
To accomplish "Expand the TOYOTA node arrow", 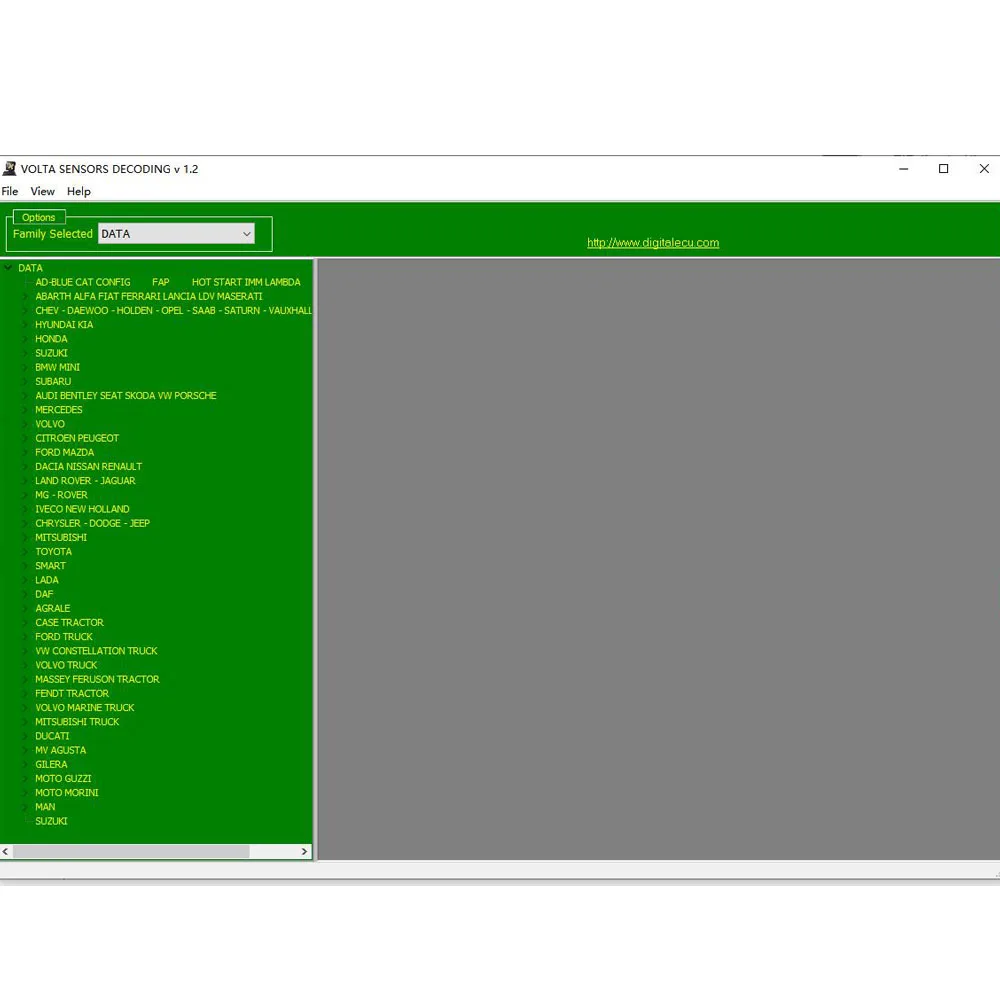I will pos(26,552).
